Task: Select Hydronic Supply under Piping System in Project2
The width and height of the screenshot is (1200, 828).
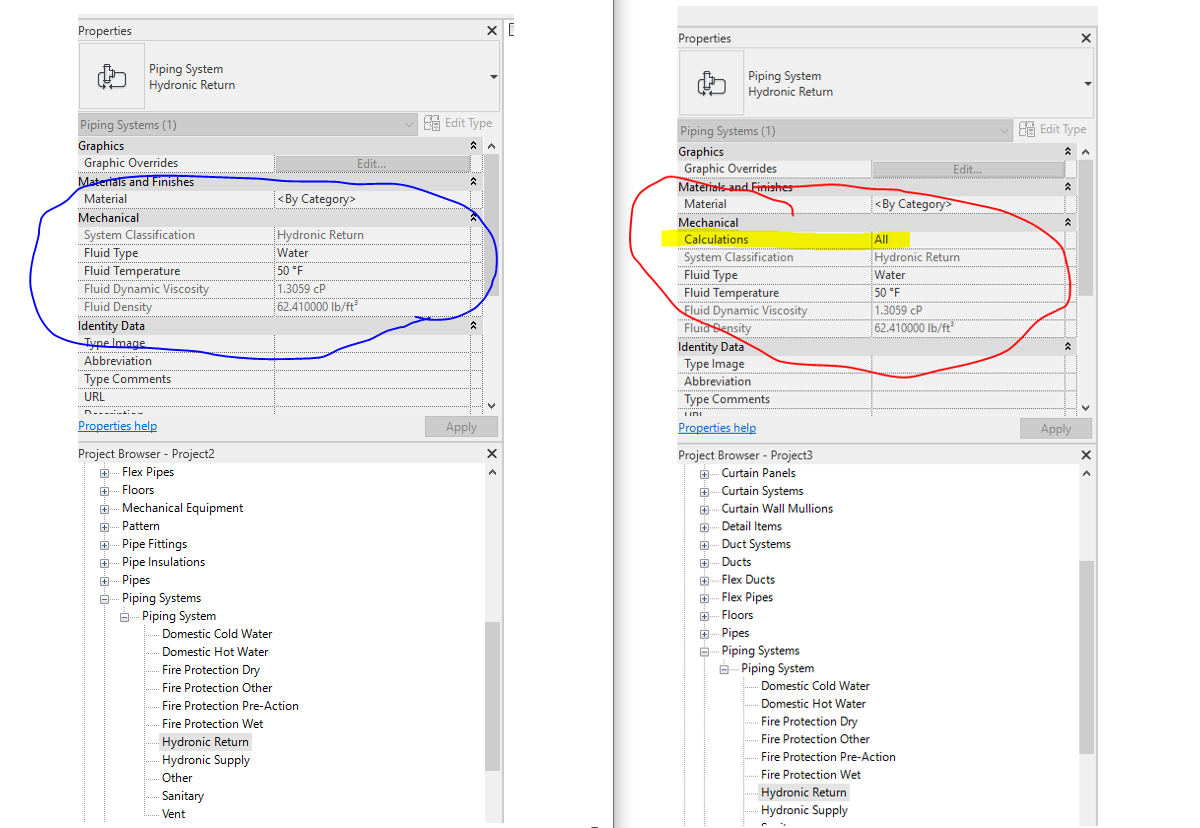Action: [x=207, y=759]
